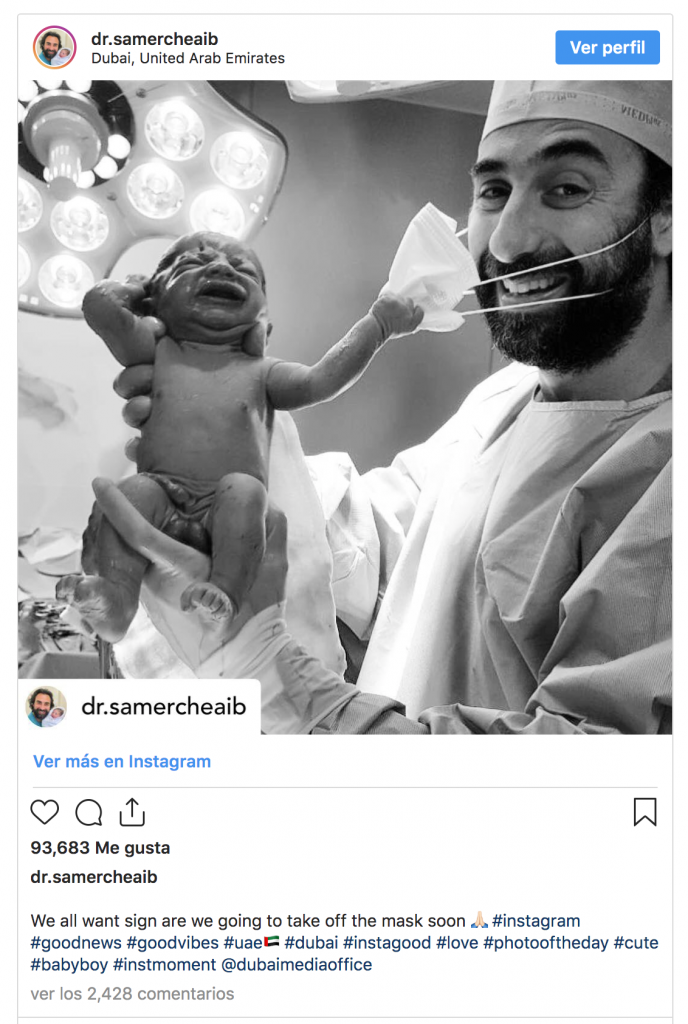Click dr.samercheaib label on photo overlay
The height and width of the screenshot is (1024, 688).
[x=163, y=707]
